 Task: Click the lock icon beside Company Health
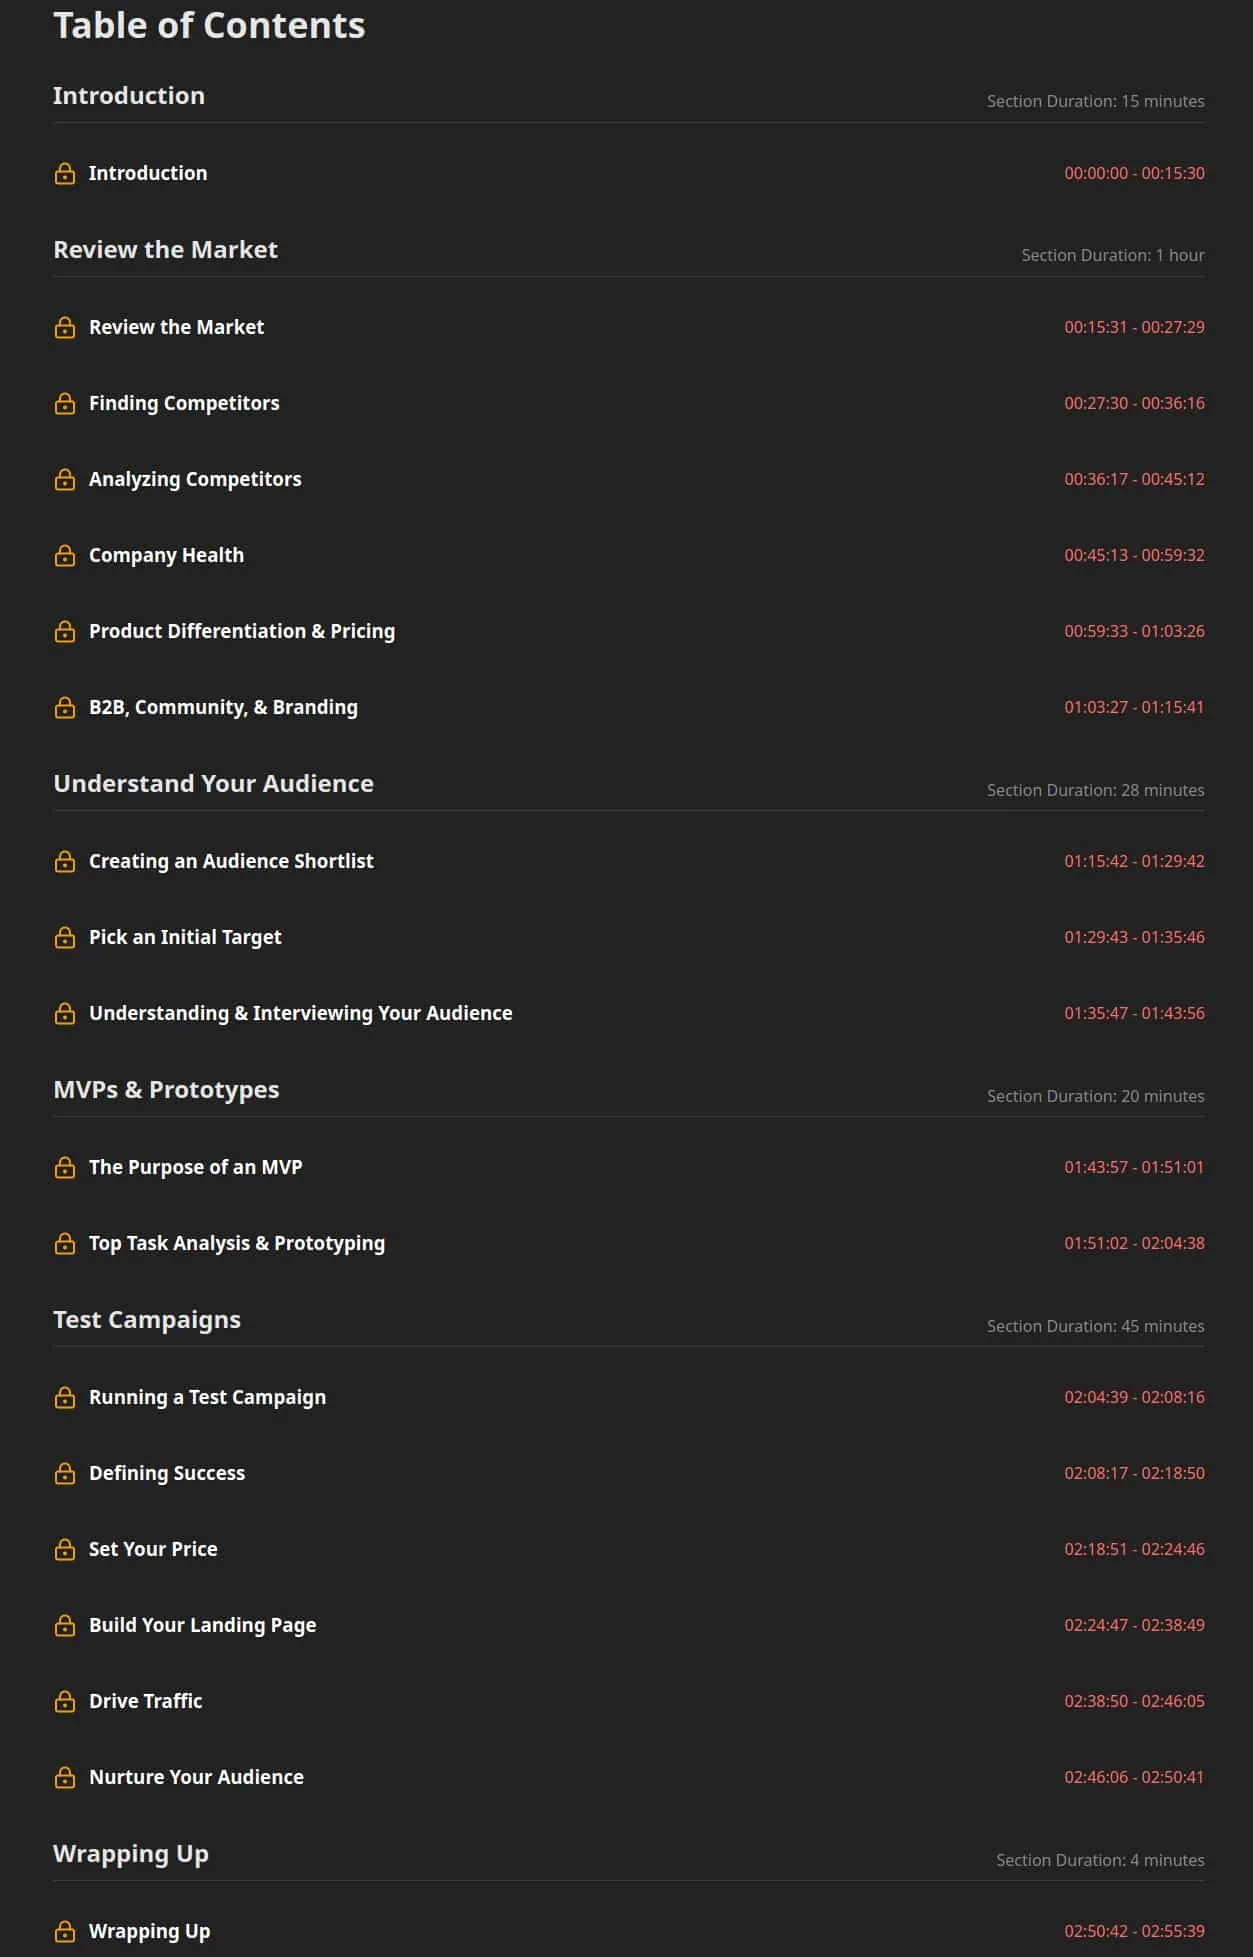tap(65, 555)
